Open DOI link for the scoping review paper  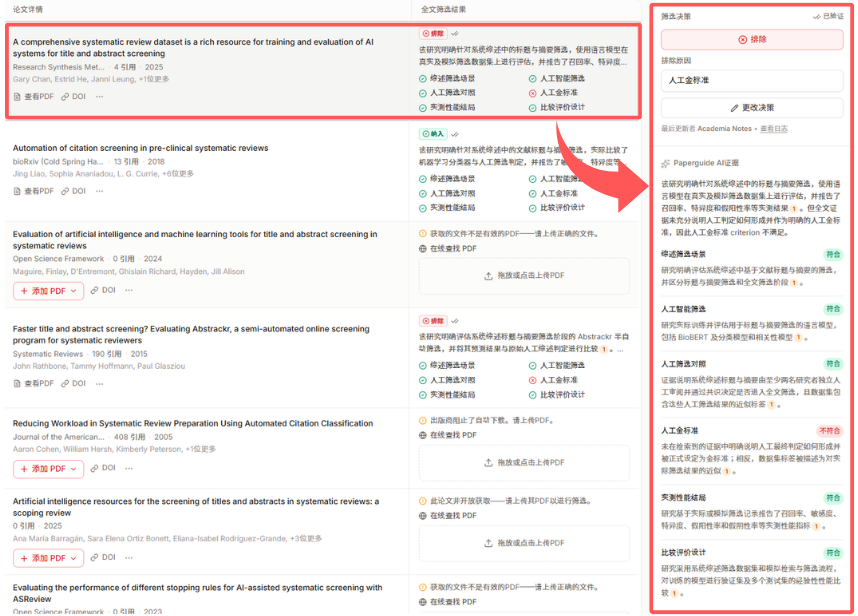(x=103, y=557)
